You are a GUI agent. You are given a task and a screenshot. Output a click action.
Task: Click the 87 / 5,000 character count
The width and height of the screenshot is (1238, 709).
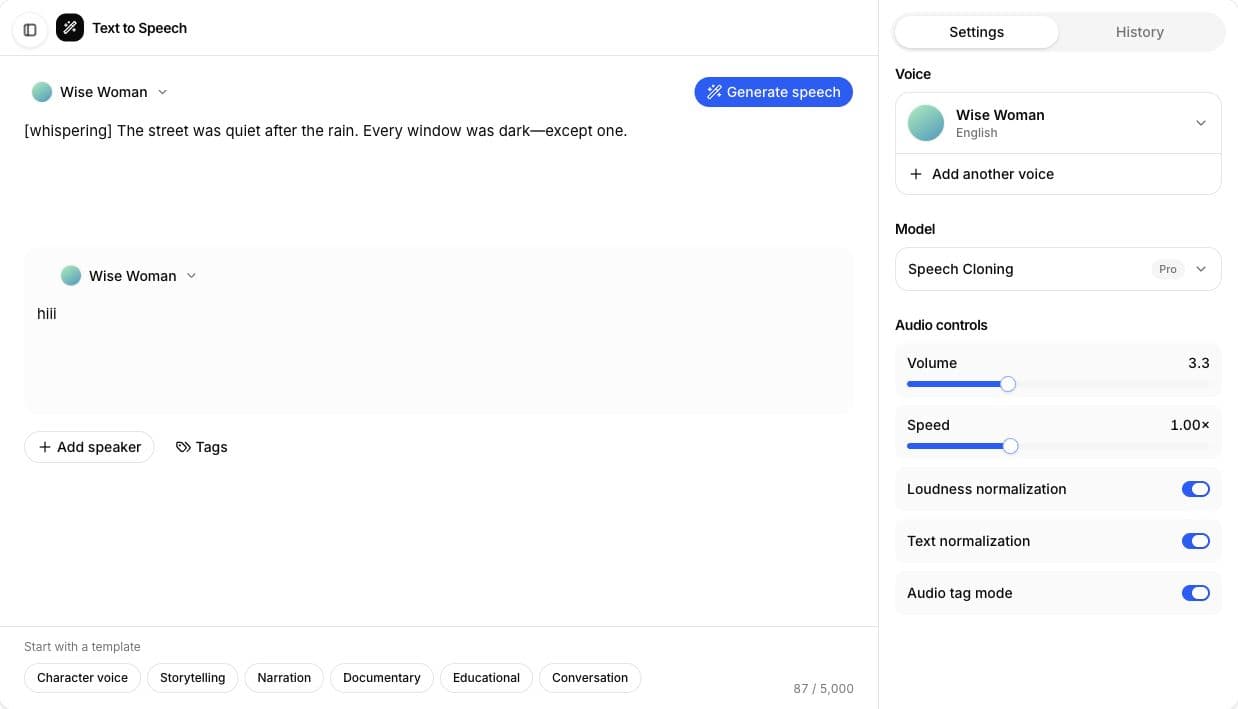823,688
